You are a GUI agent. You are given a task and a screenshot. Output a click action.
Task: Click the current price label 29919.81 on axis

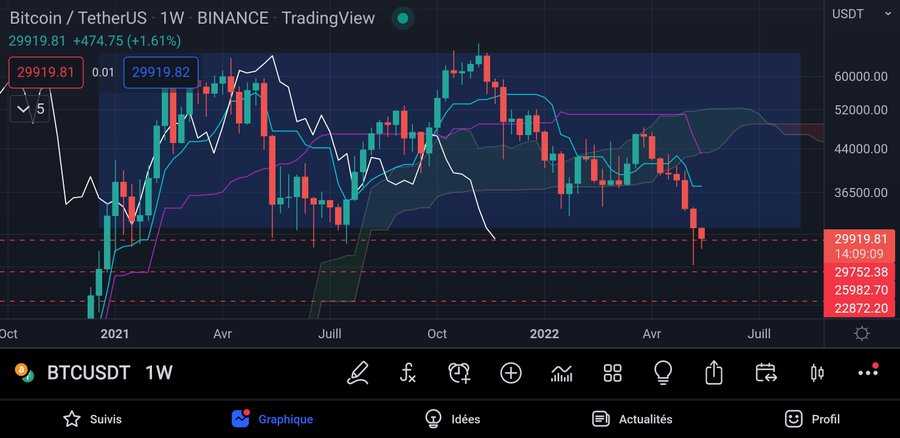pyautogui.click(x=861, y=239)
